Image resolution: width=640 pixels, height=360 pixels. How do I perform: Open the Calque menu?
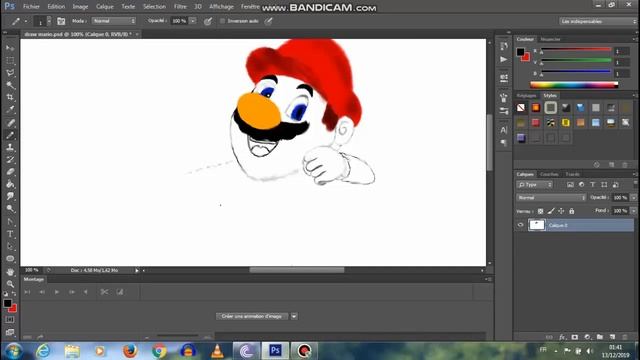pyautogui.click(x=104, y=7)
